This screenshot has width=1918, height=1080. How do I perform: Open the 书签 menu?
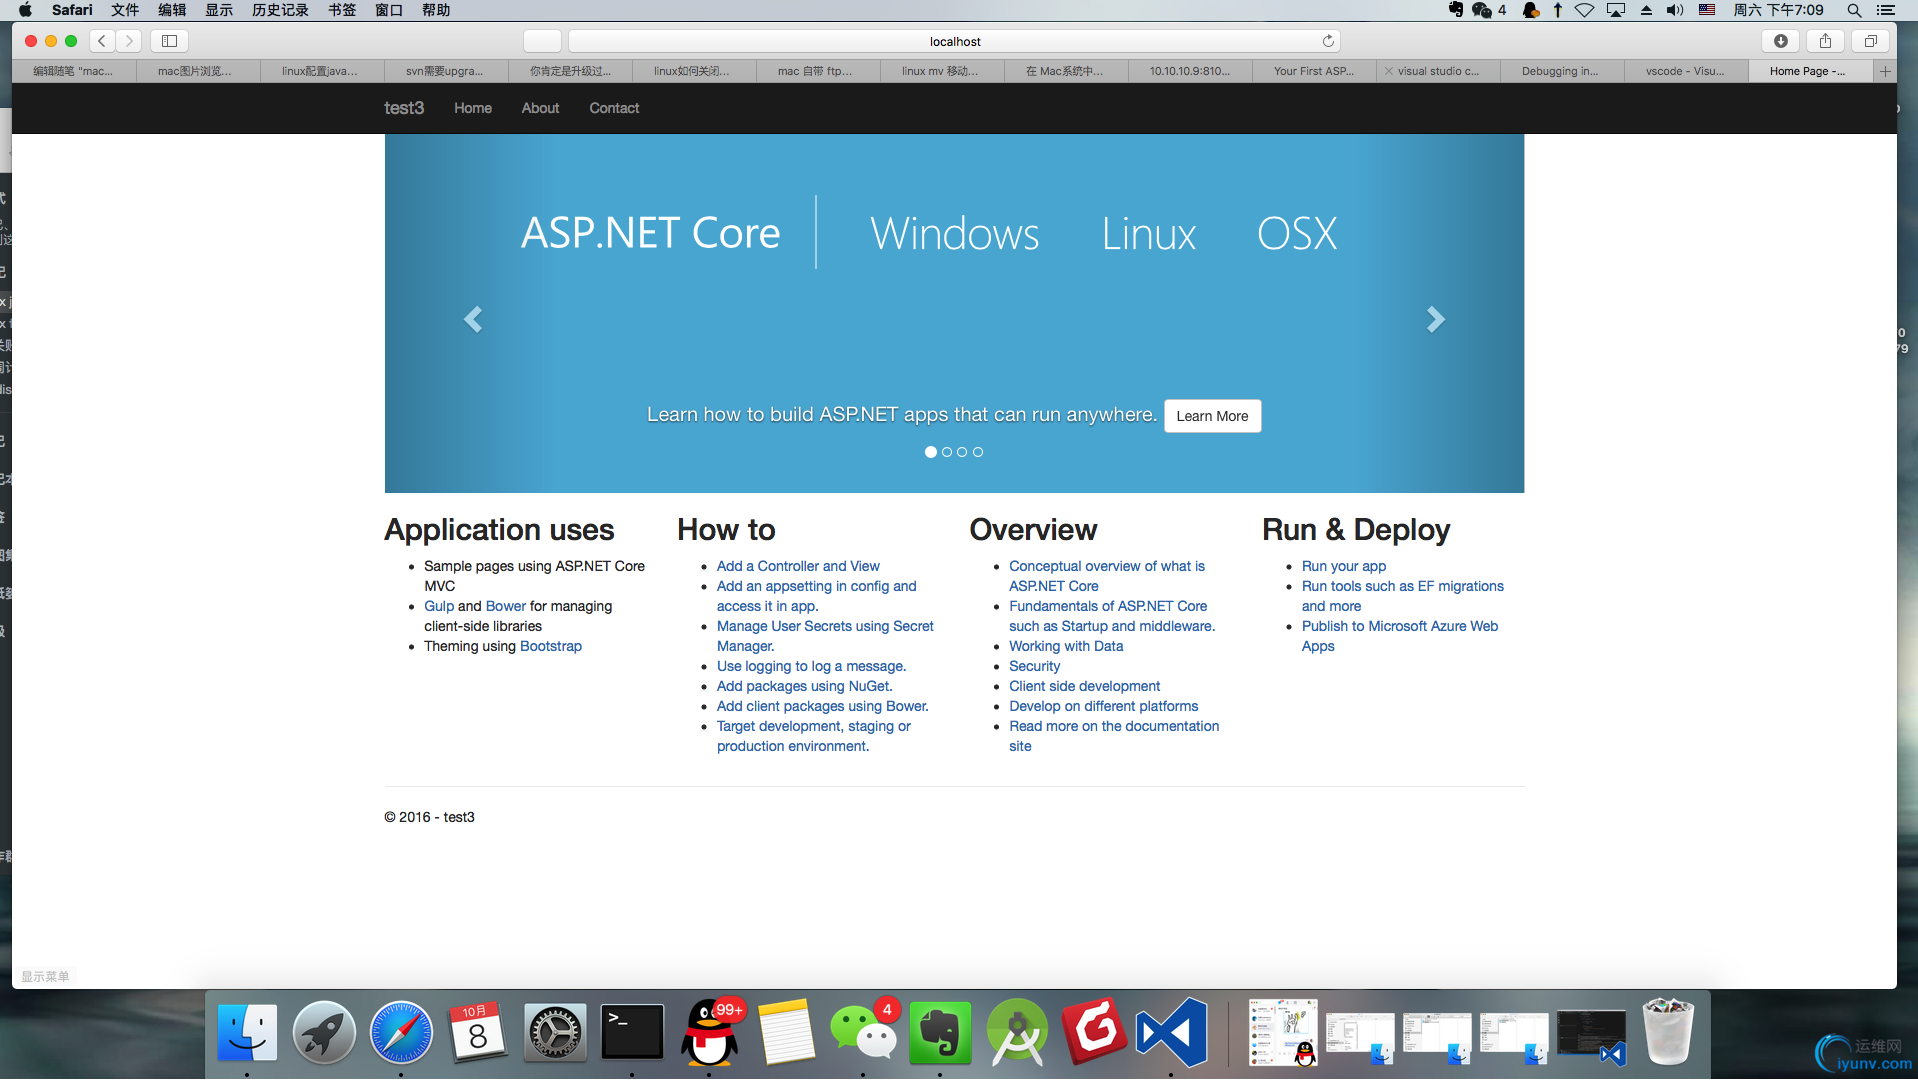click(342, 10)
